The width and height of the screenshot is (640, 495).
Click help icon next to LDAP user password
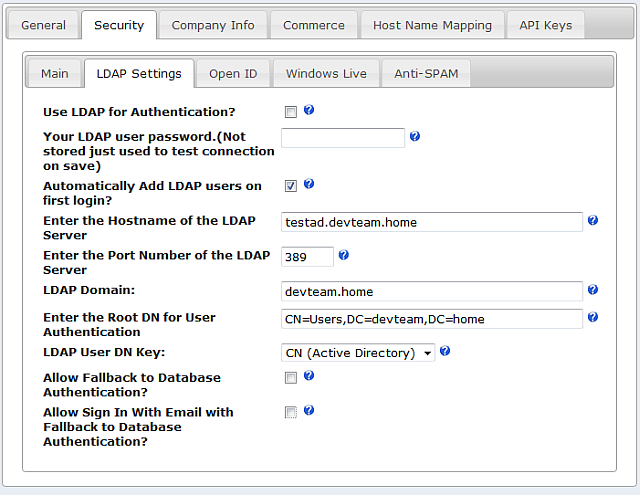(415, 136)
